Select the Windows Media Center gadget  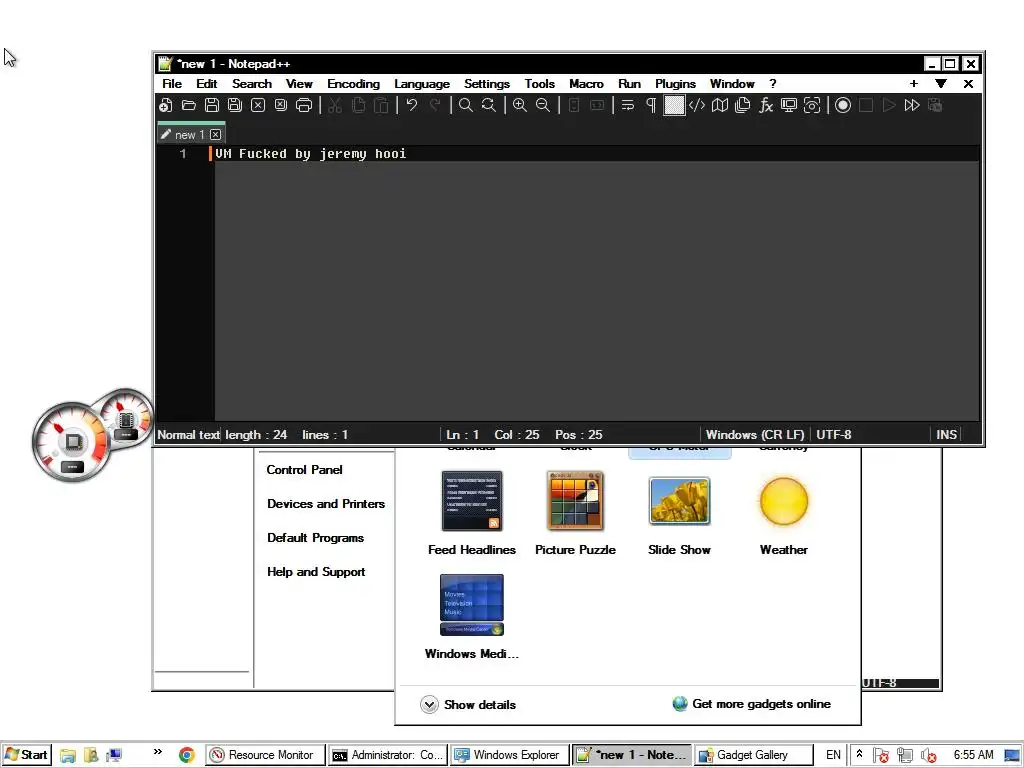[x=472, y=616]
